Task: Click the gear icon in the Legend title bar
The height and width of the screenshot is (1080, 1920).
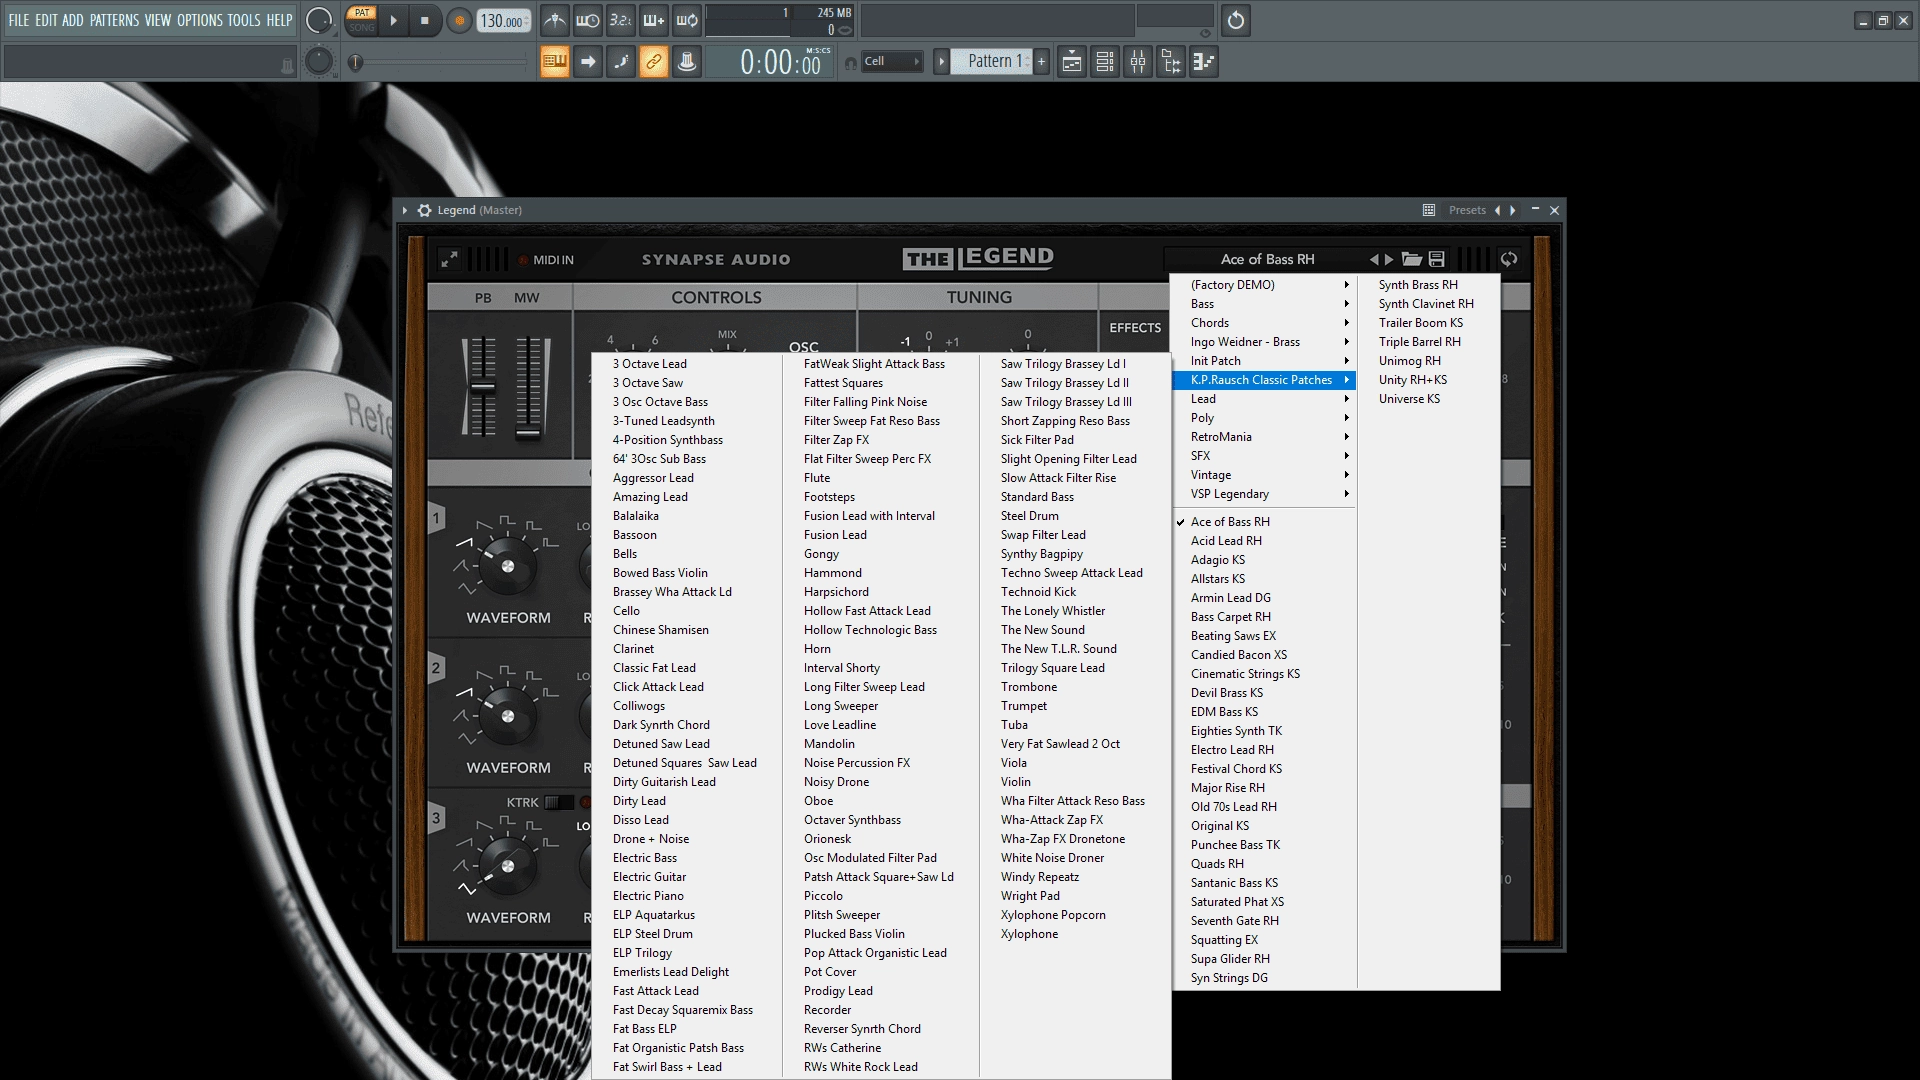Action: point(424,210)
